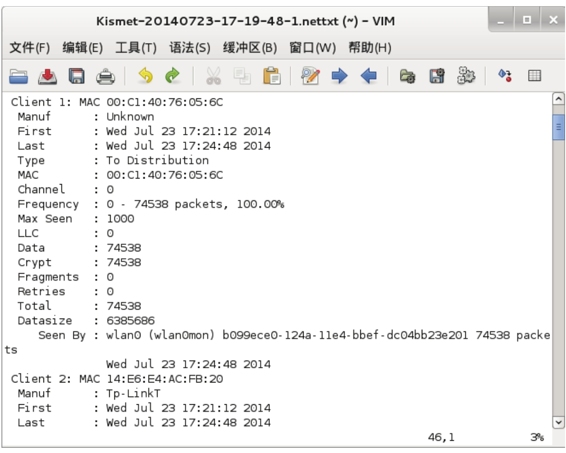566x453 pixels.
Task: Click the scrollbar down arrow
Action: click(x=558, y=422)
